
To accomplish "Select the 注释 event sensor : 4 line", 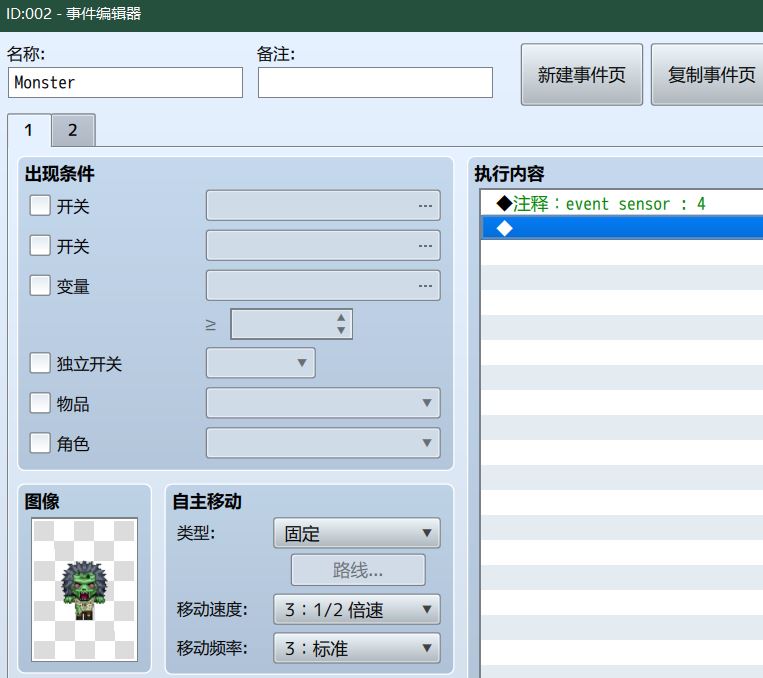I will click(x=622, y=203).
